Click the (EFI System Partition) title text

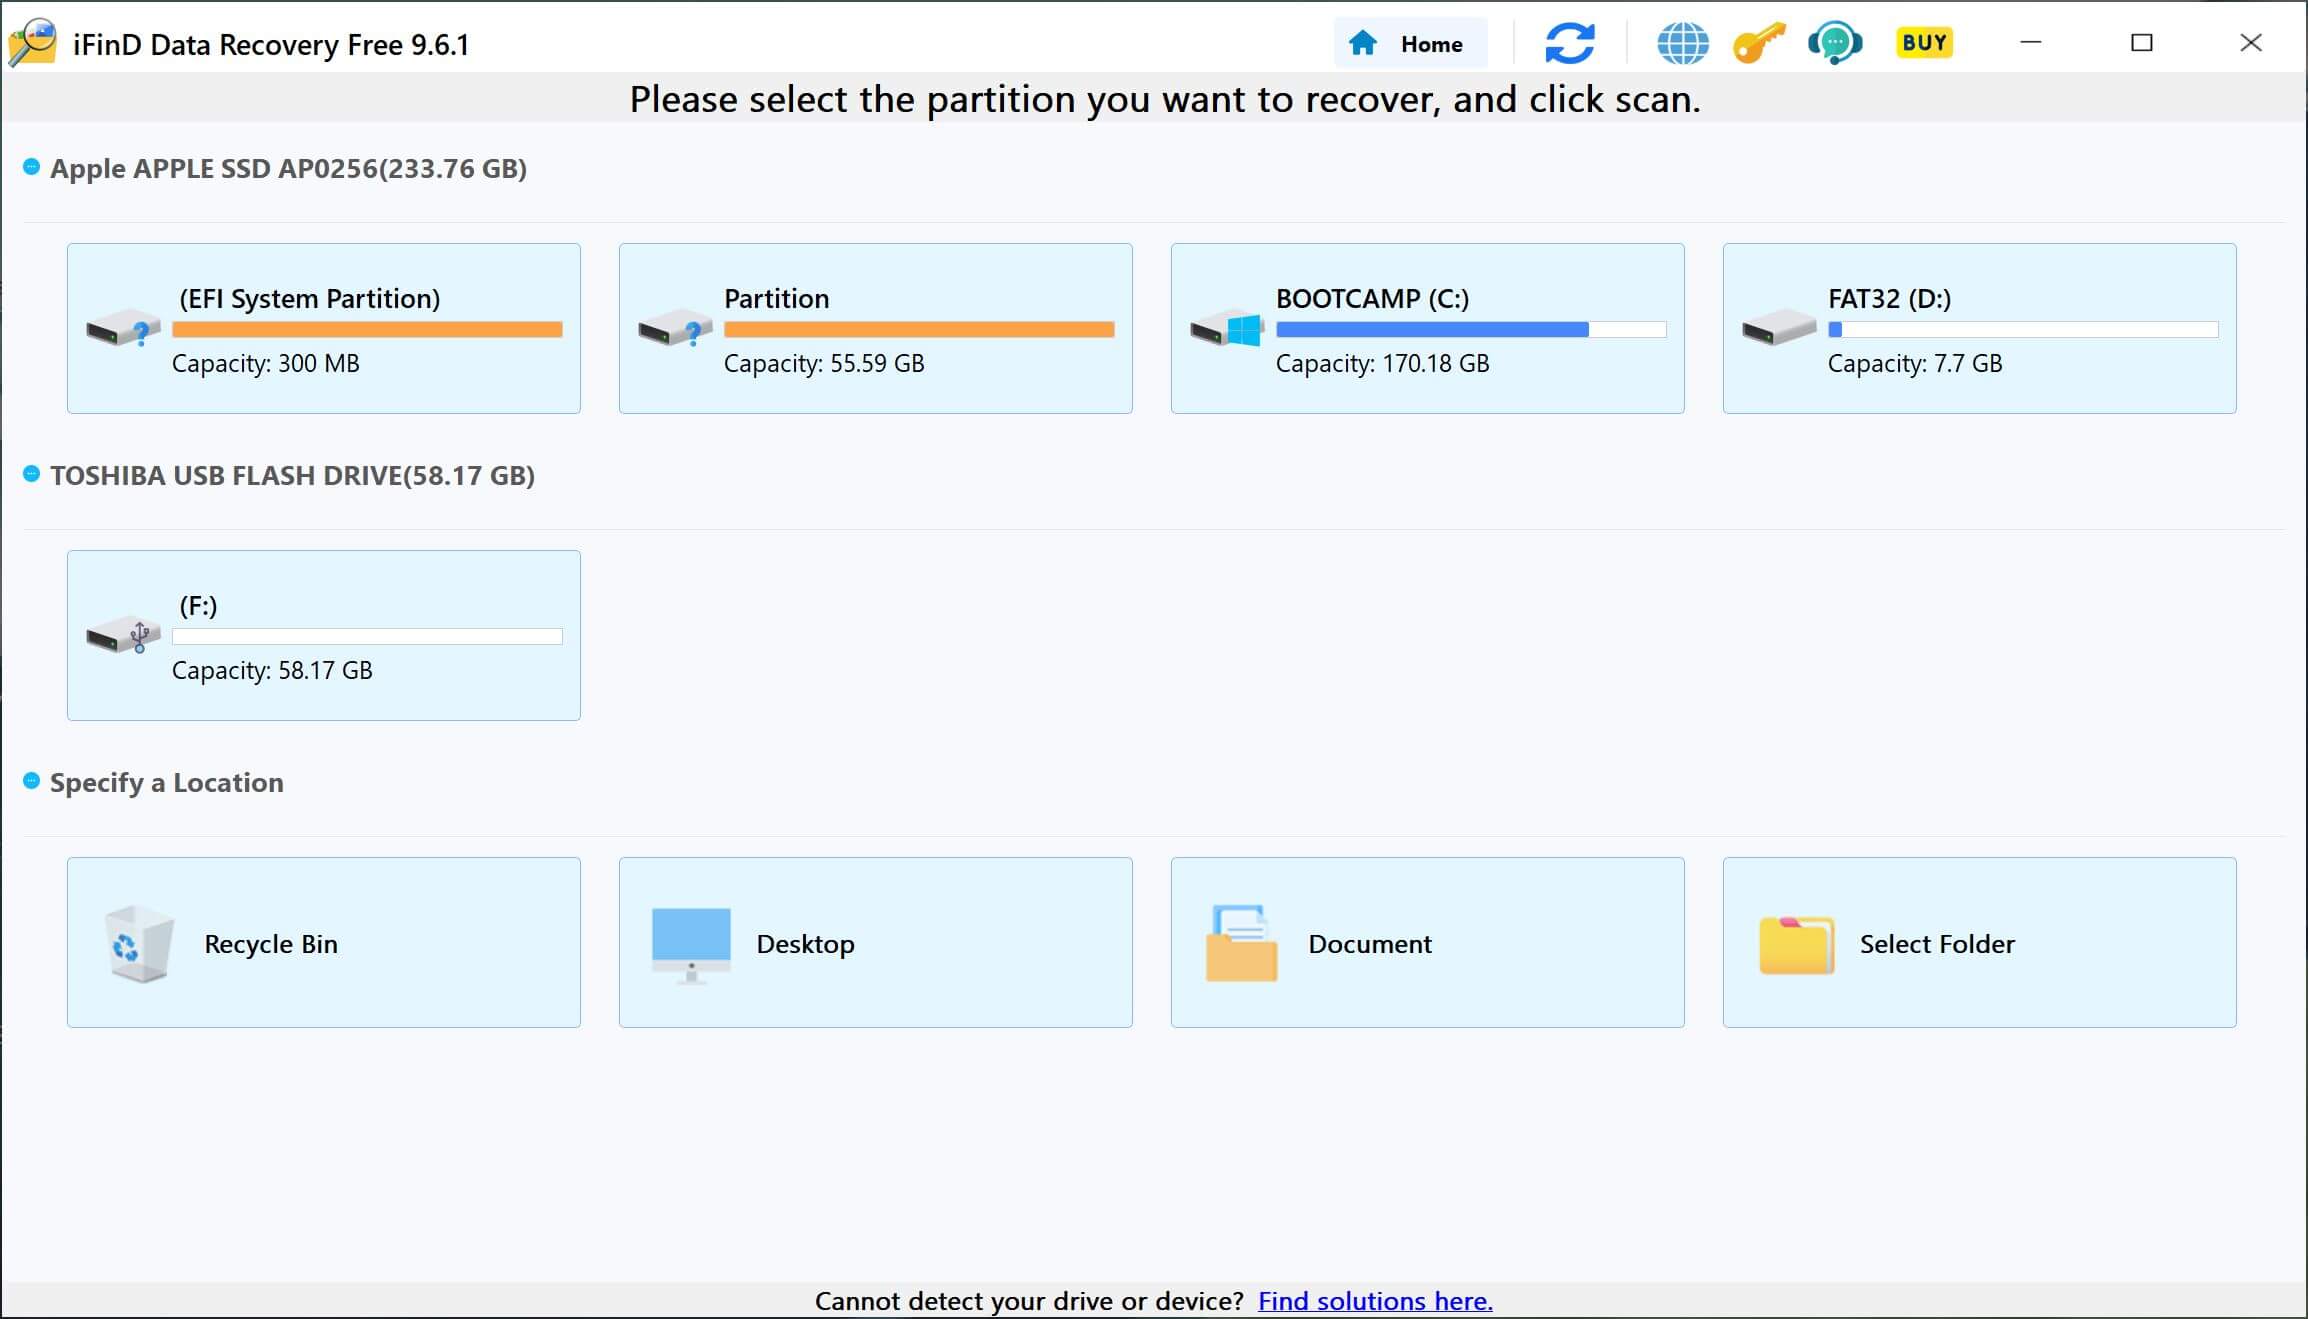(x=310, y=298)
